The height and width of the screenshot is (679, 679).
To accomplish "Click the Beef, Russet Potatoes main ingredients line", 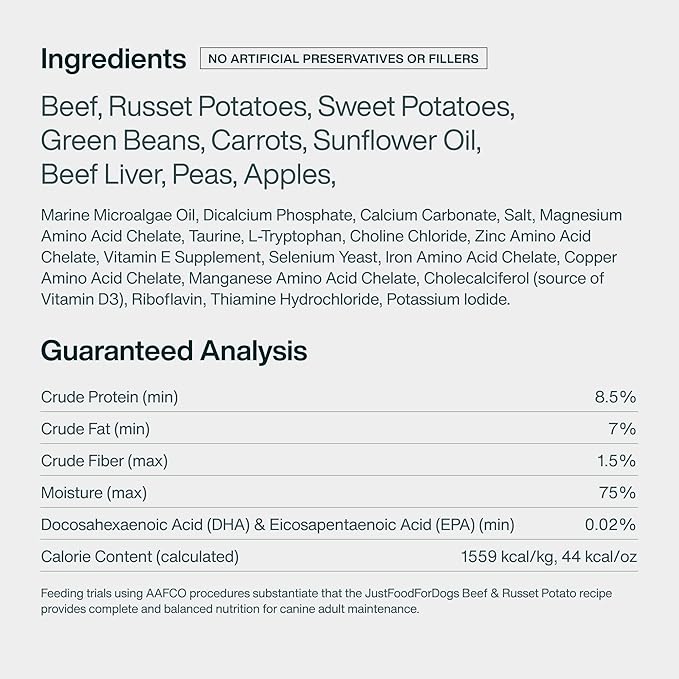I will 278,107.
